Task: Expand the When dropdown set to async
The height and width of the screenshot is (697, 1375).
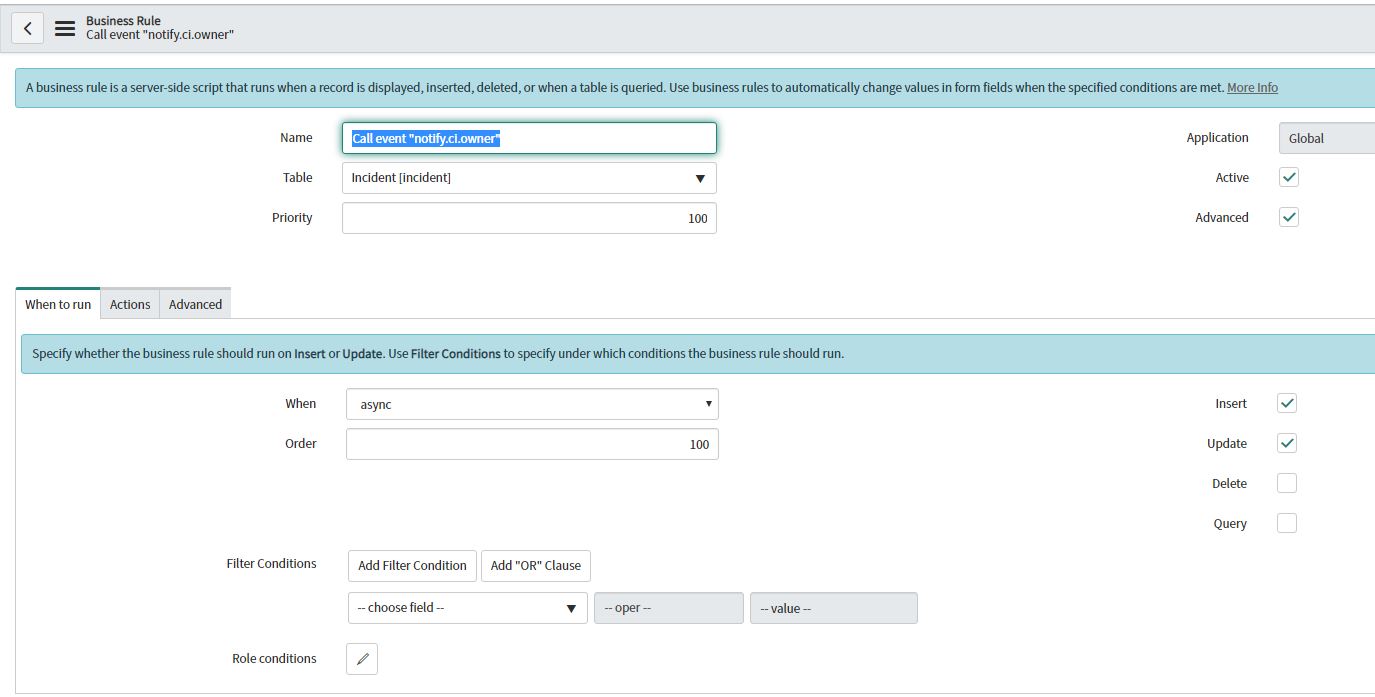Action: click(x=532, y=404)
